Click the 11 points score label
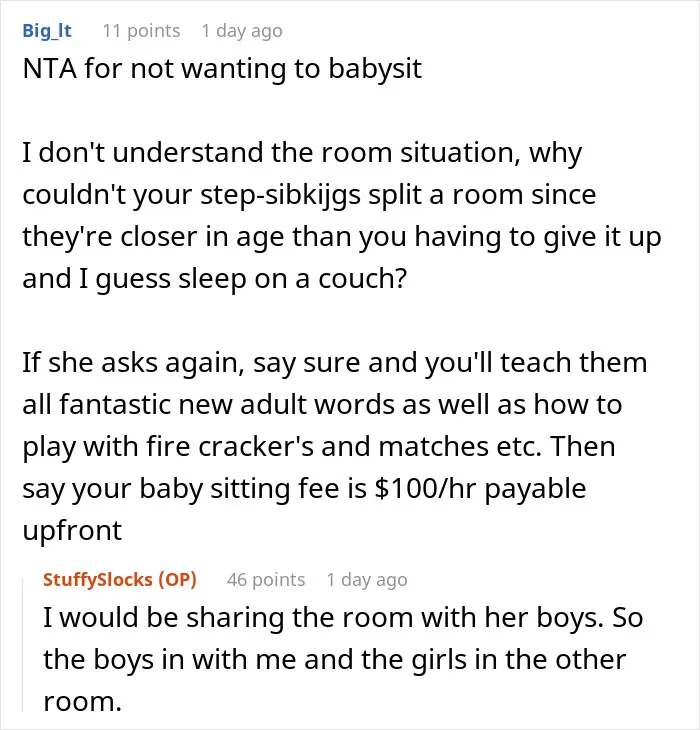Screen dimensions: 700x730 pos(141,31)
